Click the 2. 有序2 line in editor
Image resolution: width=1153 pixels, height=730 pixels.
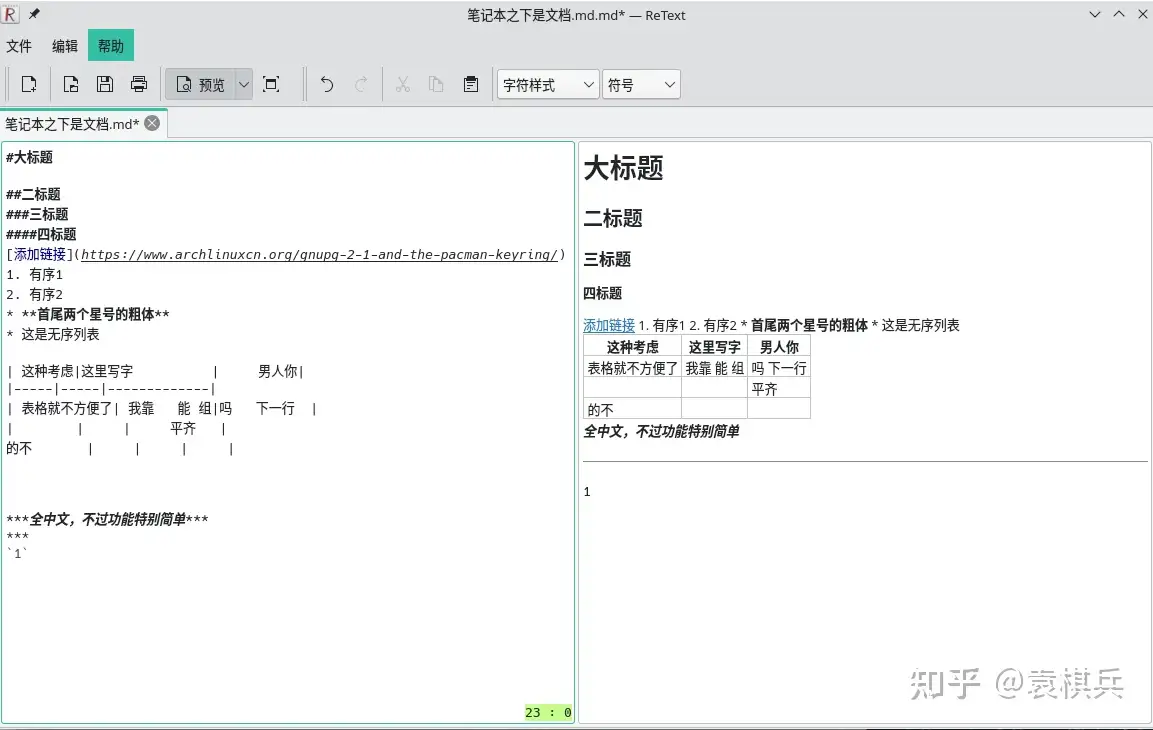(35, 294)
